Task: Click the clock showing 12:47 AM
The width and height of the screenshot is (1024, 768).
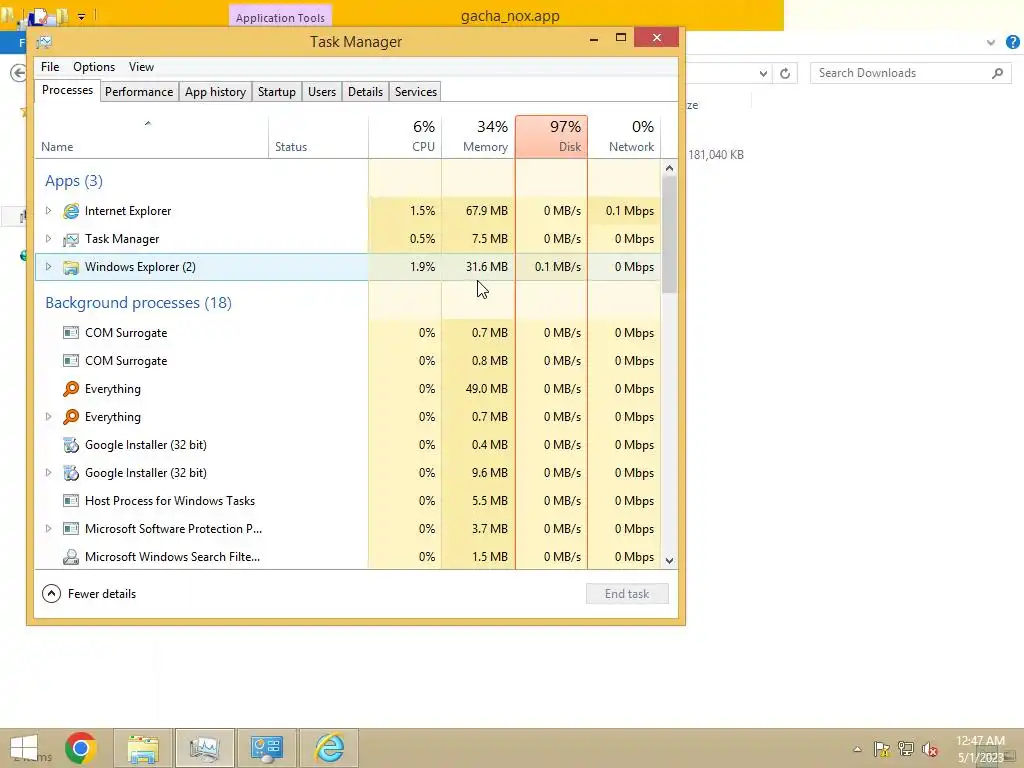Action: pos(980,741)
